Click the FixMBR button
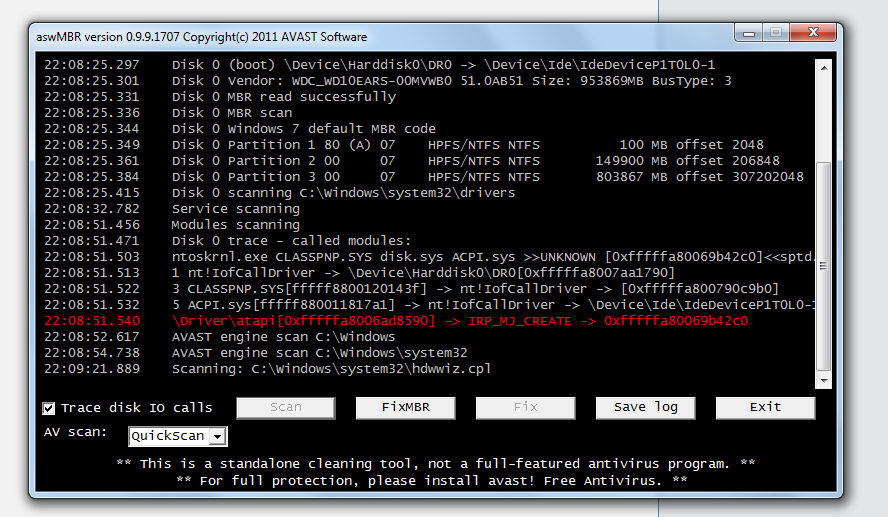 coord(405,408)
